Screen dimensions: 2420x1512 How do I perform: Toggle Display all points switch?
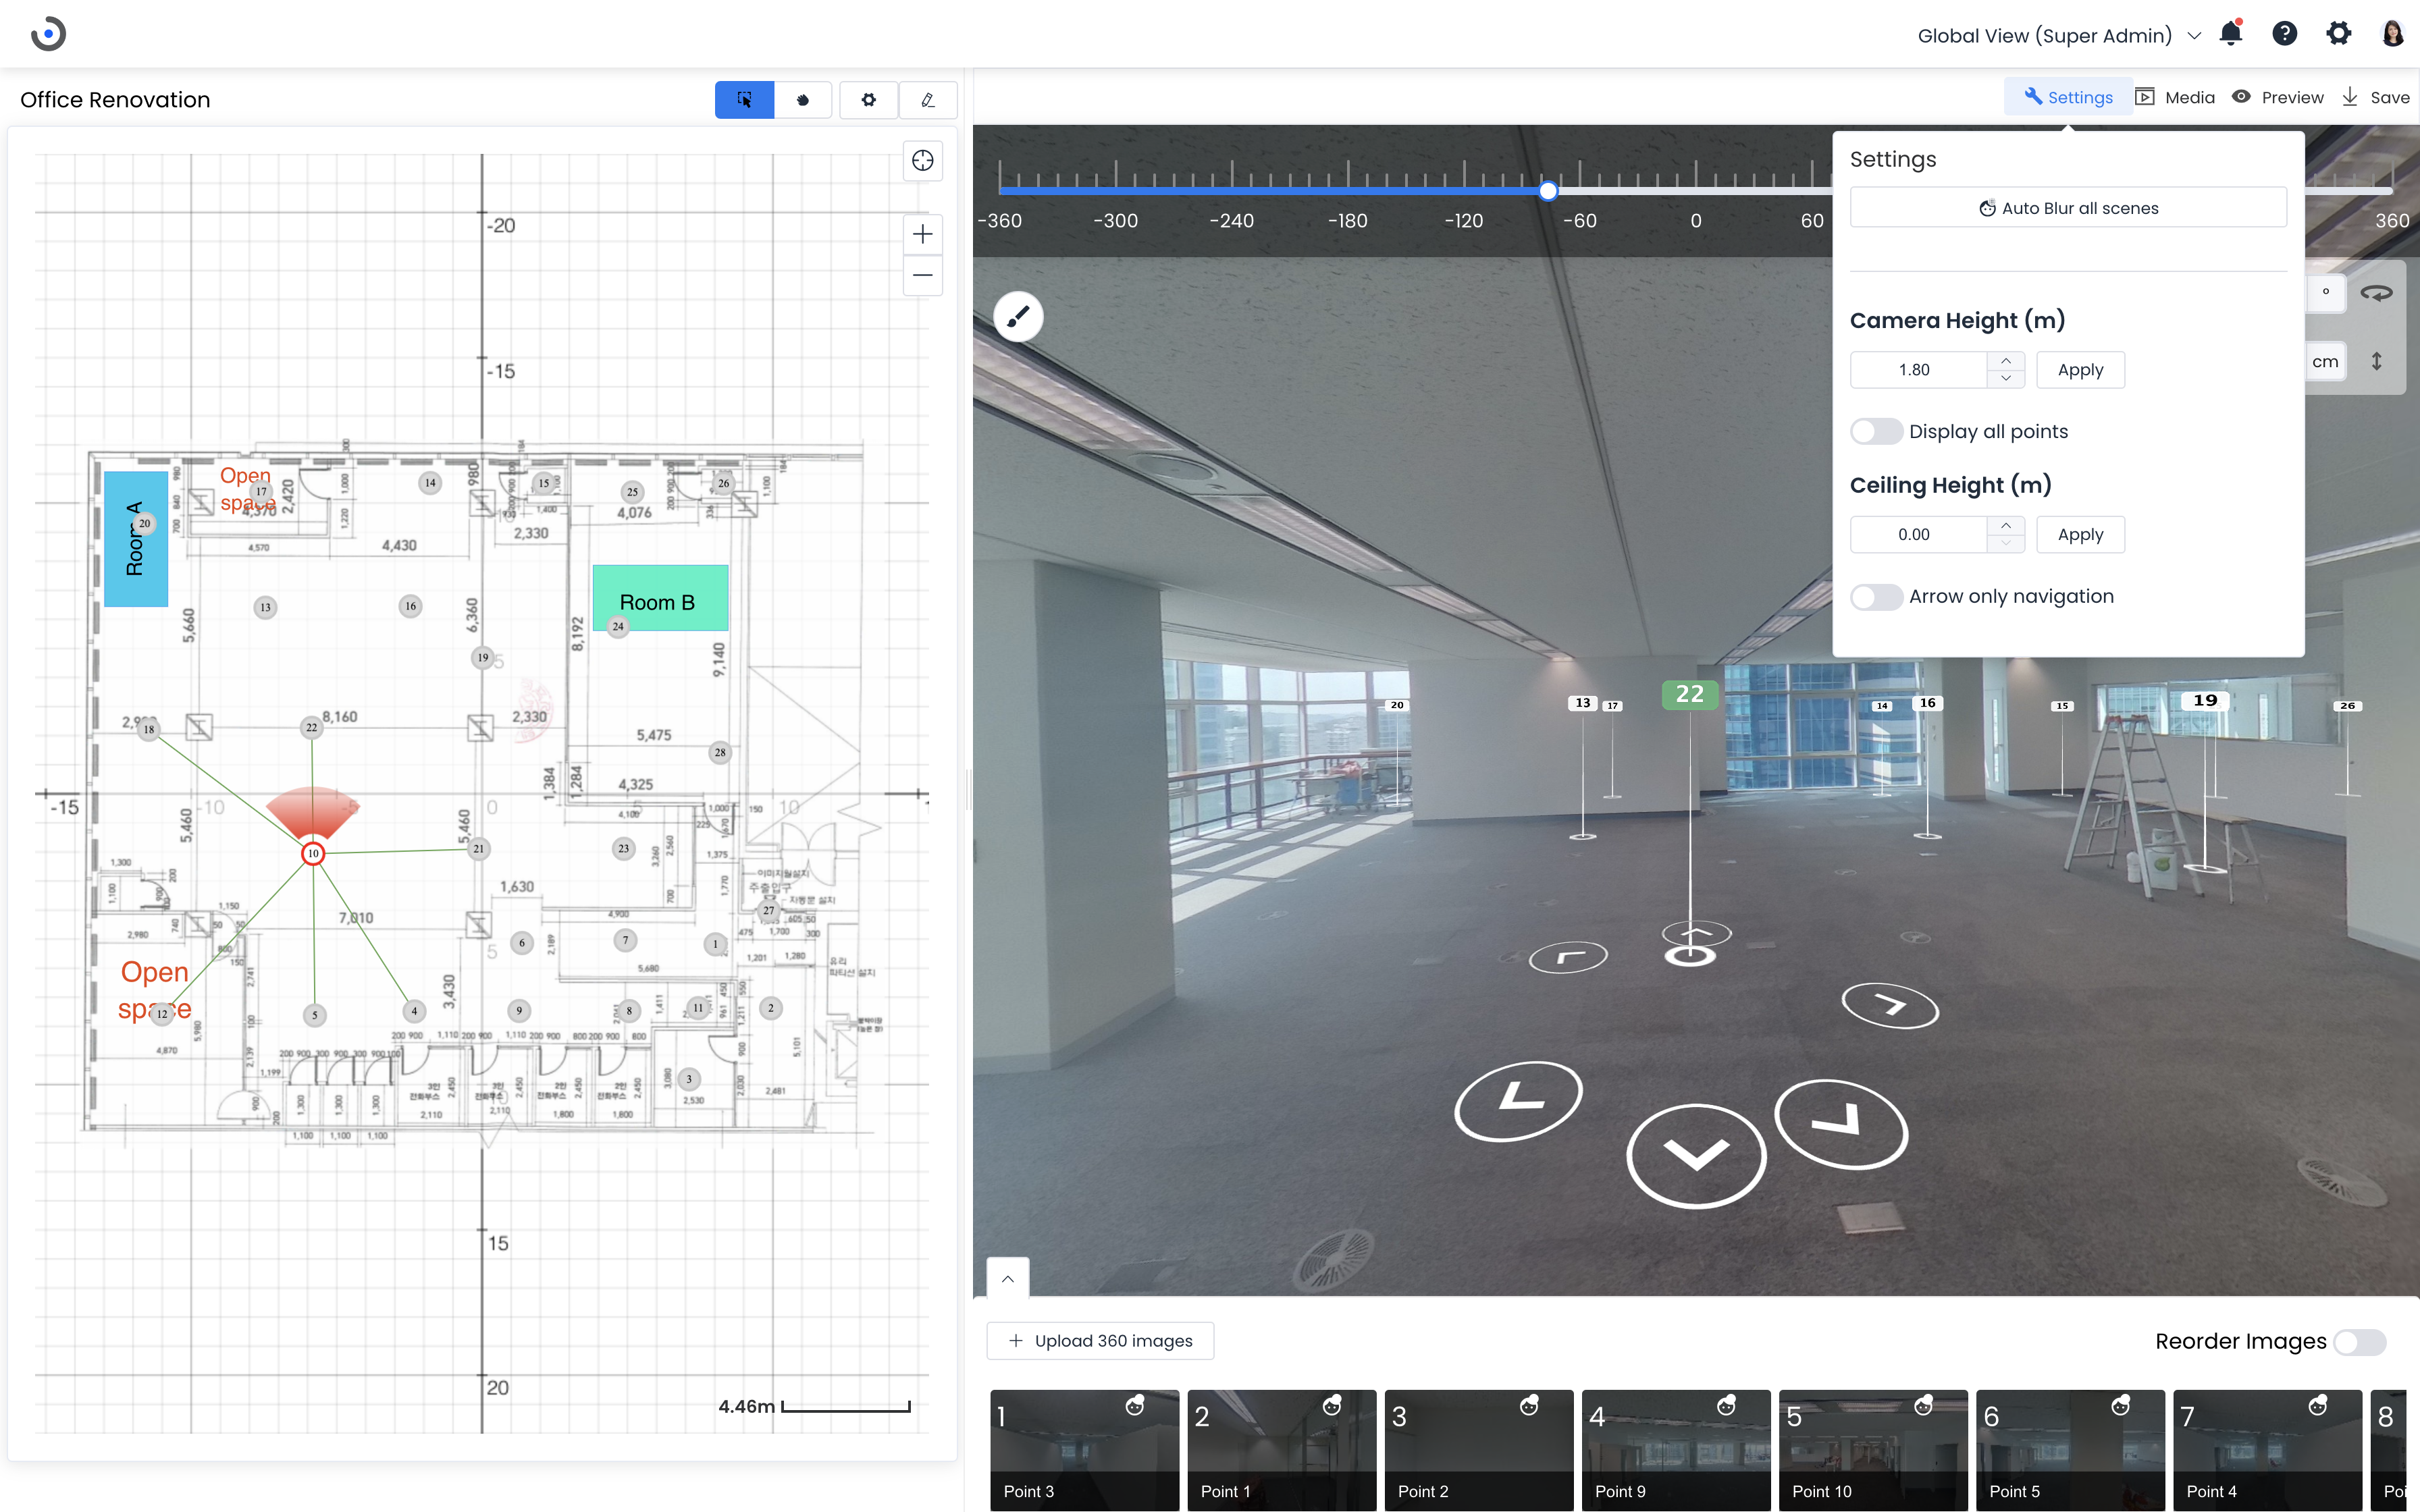[x=1876, y=432]
